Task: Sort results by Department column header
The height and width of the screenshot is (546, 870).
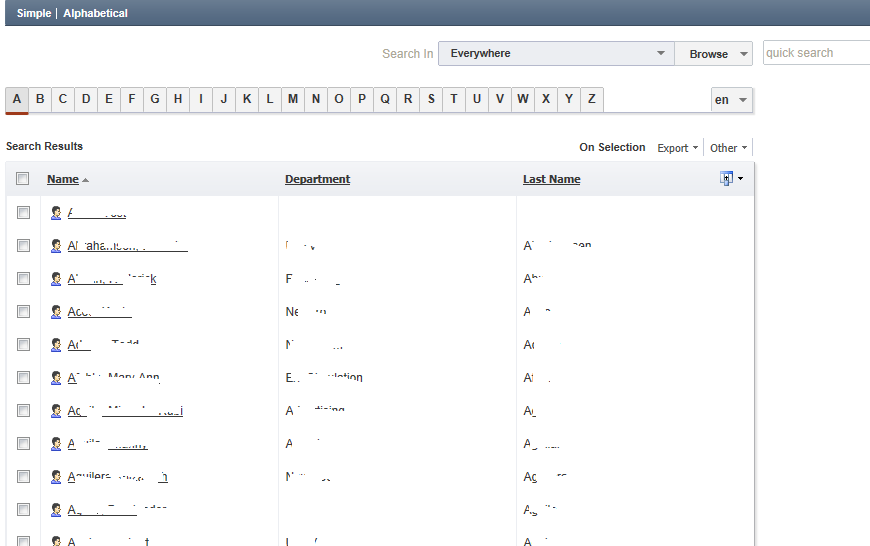Action: click(x=317, y=179)
